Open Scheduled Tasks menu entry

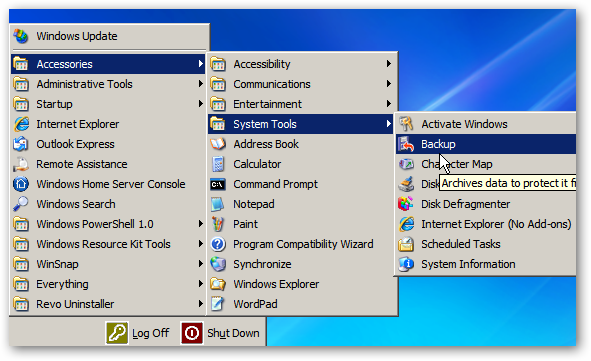click(486, 244)
